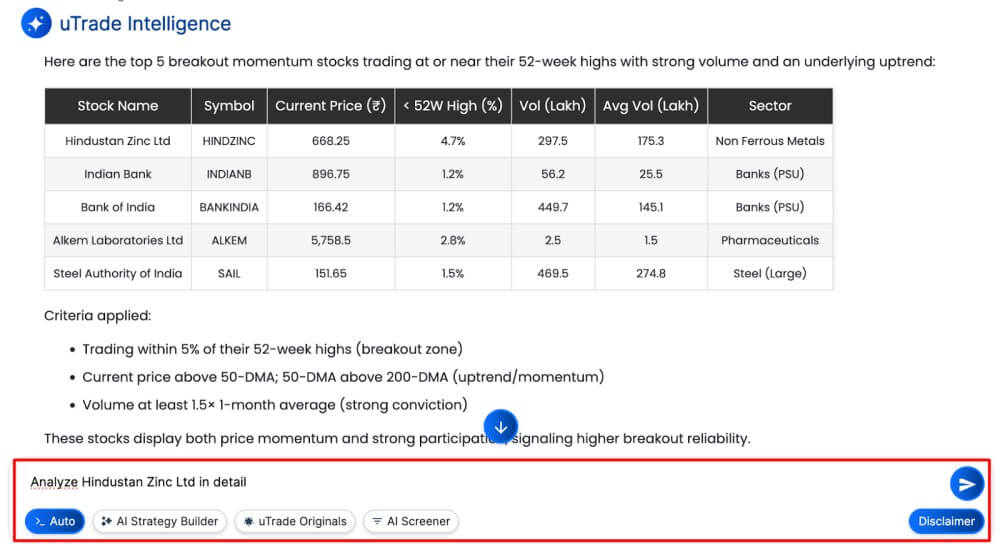Select the Hindustan Zinc Ltd cell
Viewport: 1000px width, 559px height.
click(x=118, y=141)
